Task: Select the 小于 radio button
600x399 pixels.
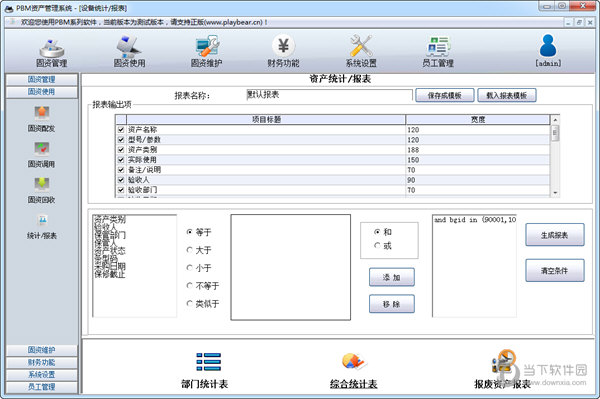Action: [189, 268]
